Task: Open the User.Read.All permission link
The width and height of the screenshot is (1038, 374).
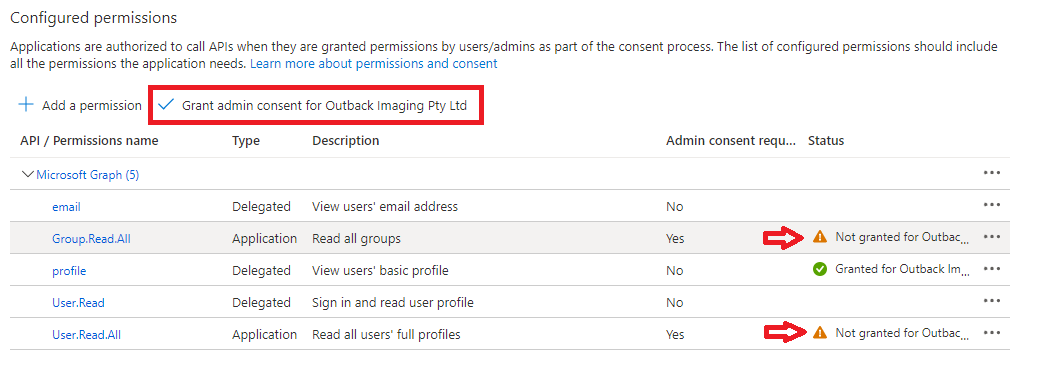Action: pyautogui.click(x=87, y=335)
